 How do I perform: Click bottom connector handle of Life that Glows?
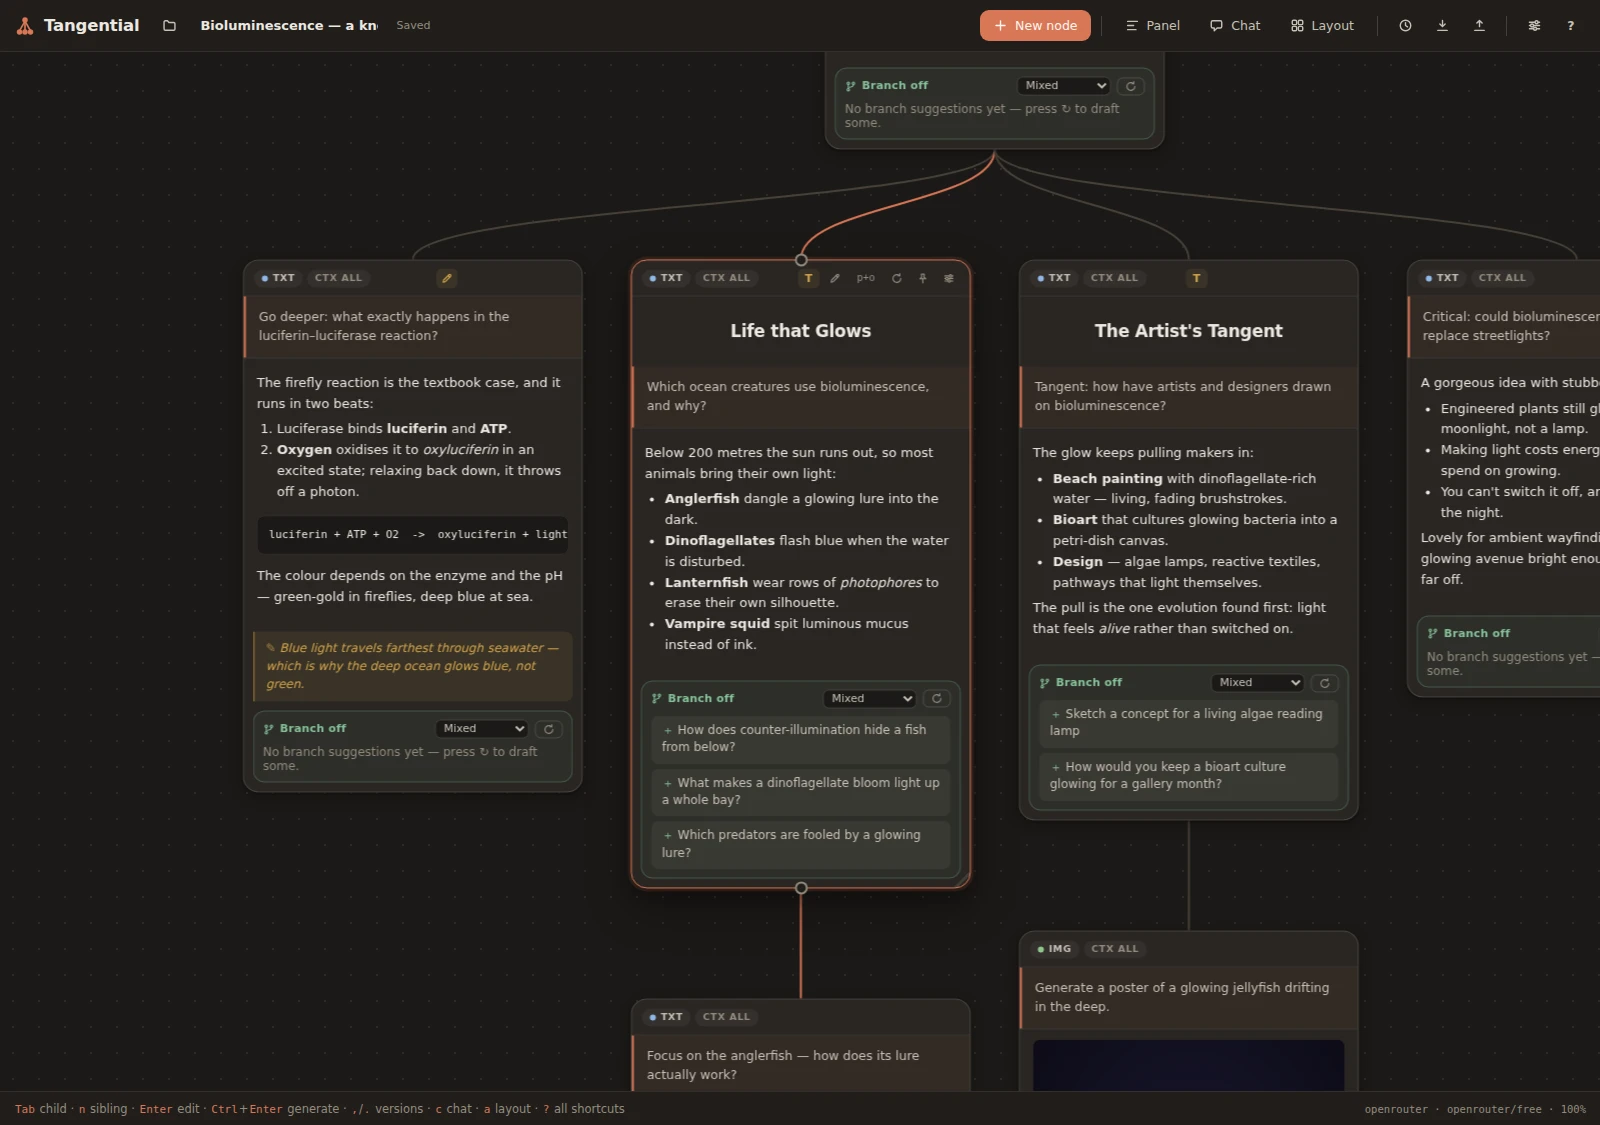pyautogui.click(x=801, y=888)
